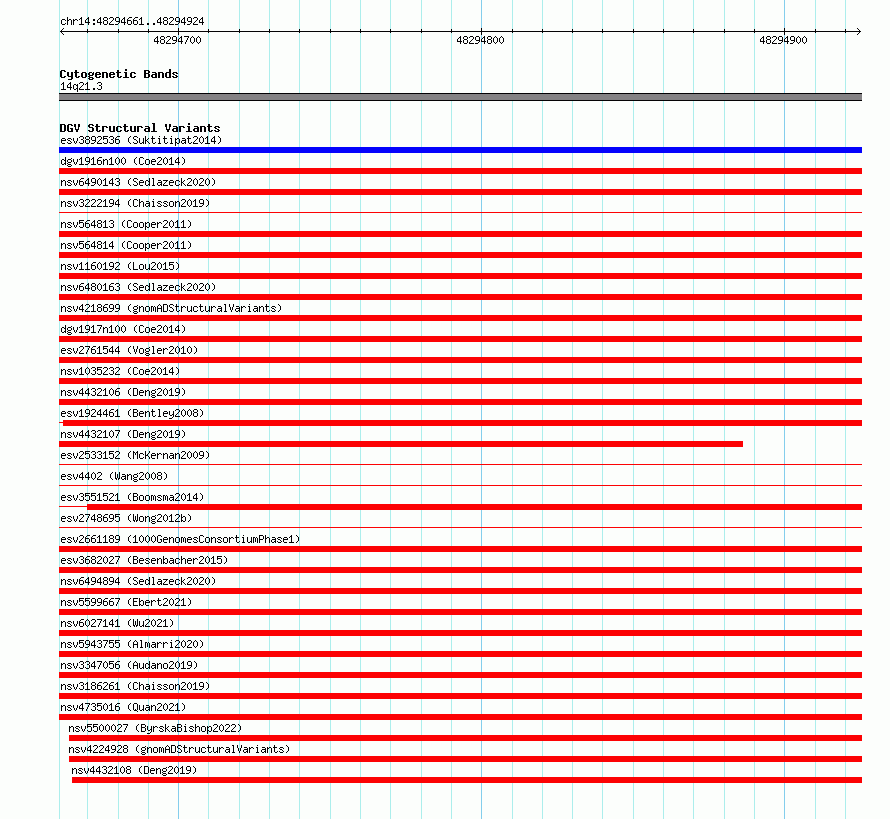The width and height of the screenshot is (890, 819).
Task: Open esv1924461 (Bentley2008) variant
Action: point(132,413)
